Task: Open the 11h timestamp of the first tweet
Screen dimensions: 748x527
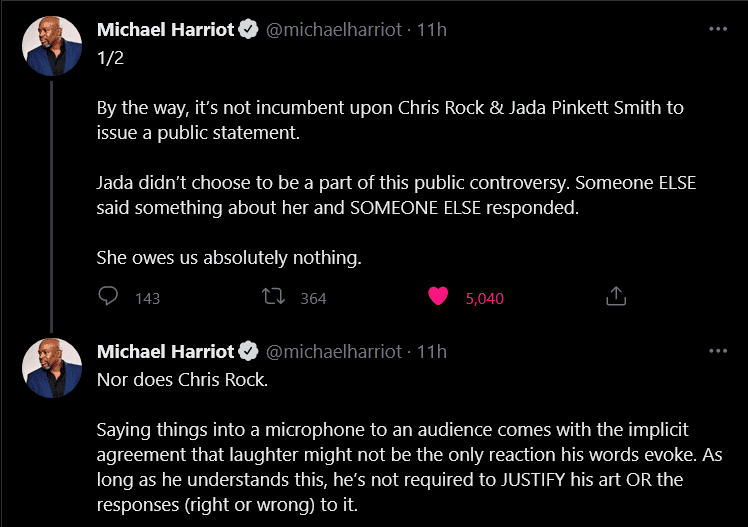Action: 432,30
